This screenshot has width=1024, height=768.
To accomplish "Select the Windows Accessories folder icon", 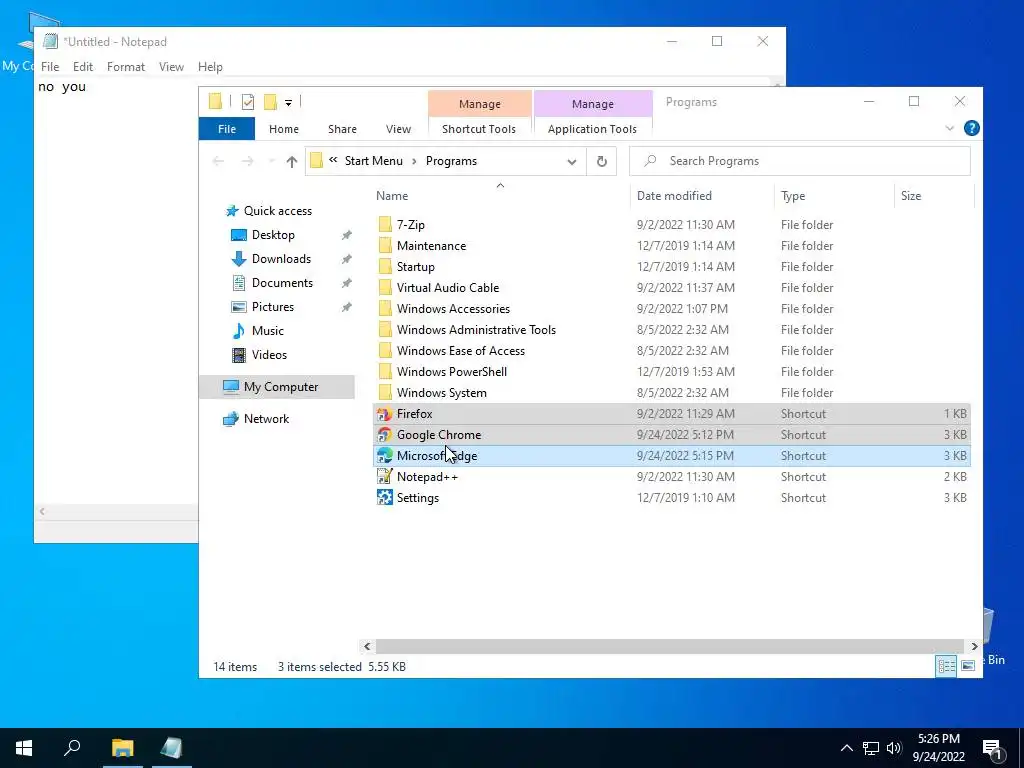I will click(385, 308).
